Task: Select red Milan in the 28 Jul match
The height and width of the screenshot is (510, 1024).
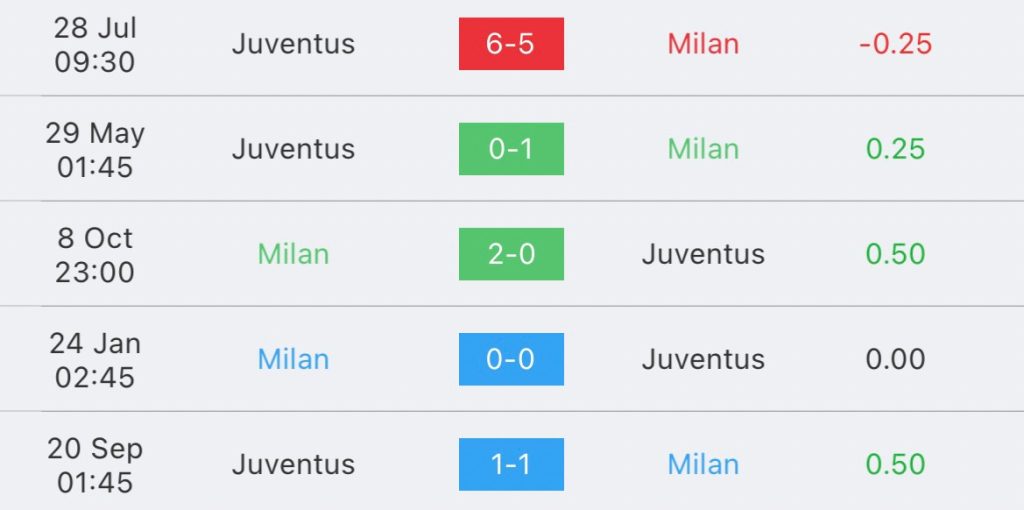Action: [x=703, y=44]
